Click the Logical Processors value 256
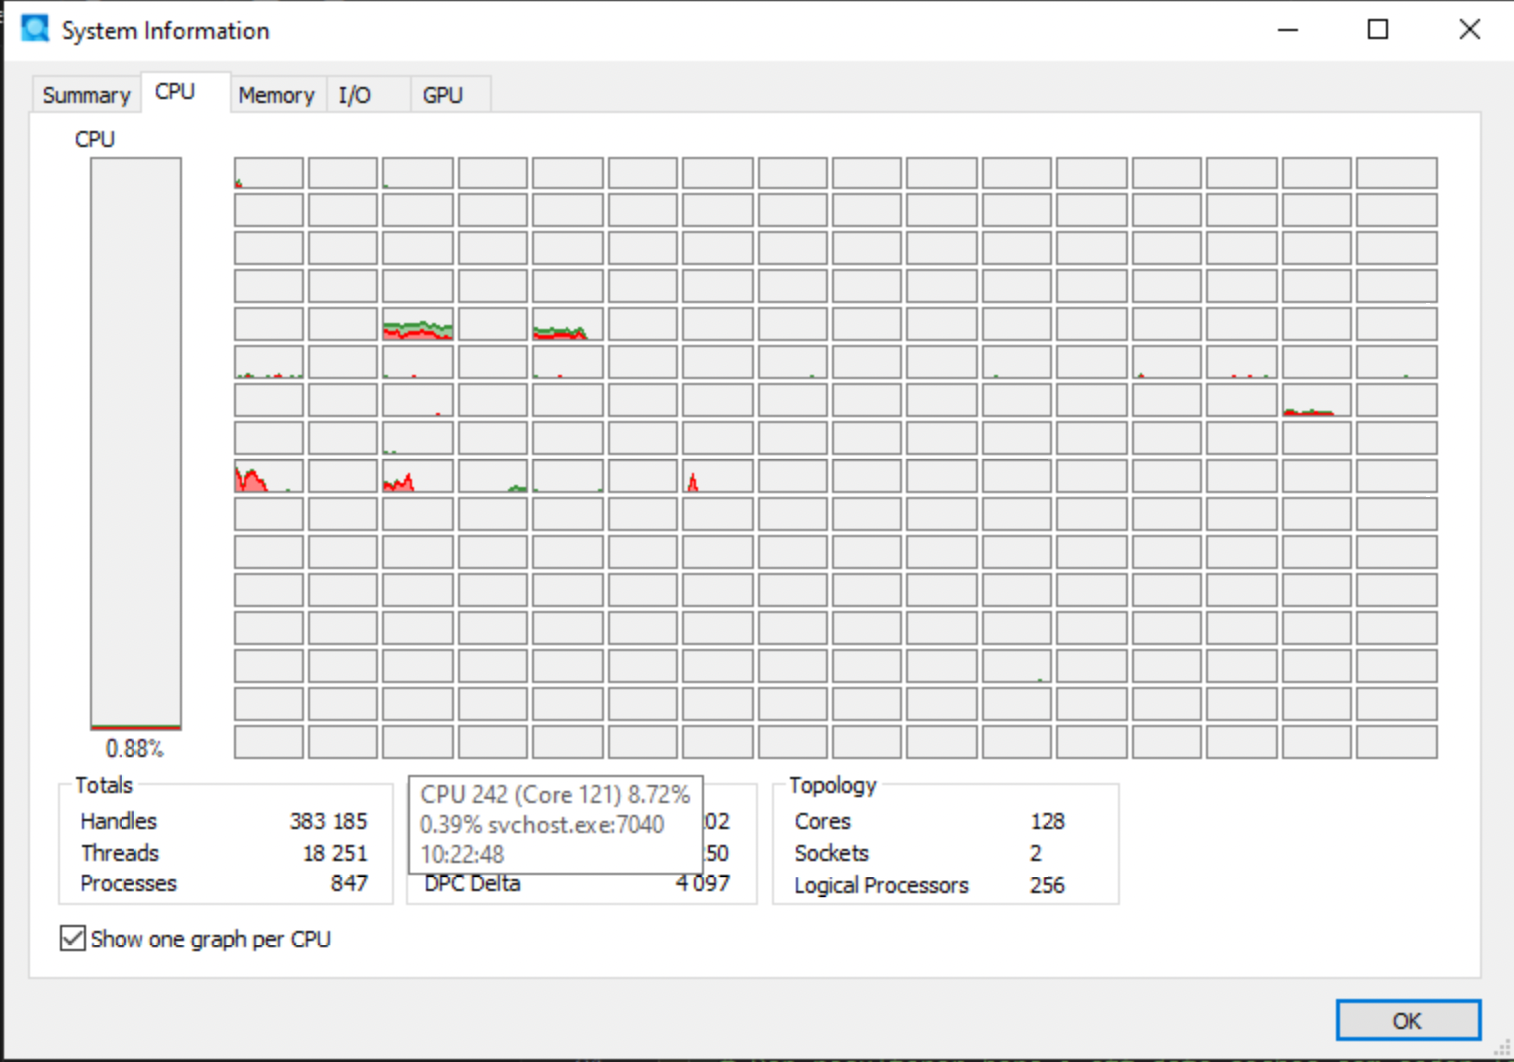The height and width of the screenshot is (1062, 1514). (1047, 885)
